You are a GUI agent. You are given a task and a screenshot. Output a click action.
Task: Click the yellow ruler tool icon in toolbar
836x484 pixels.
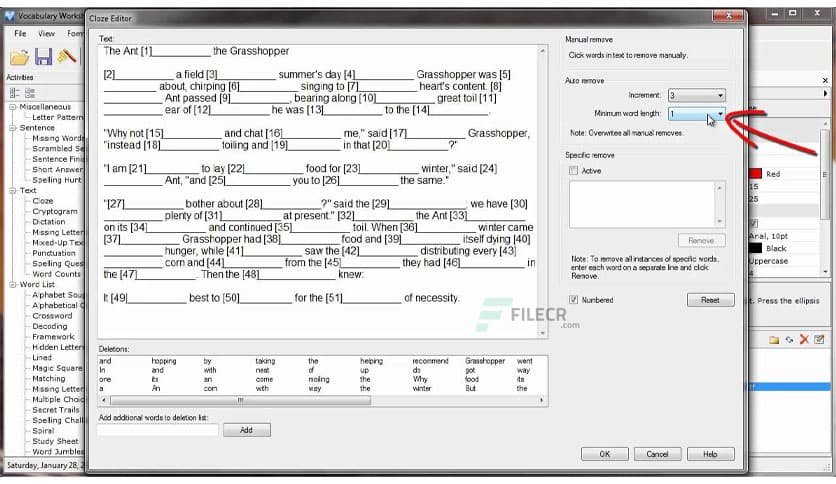coord(67,56)
